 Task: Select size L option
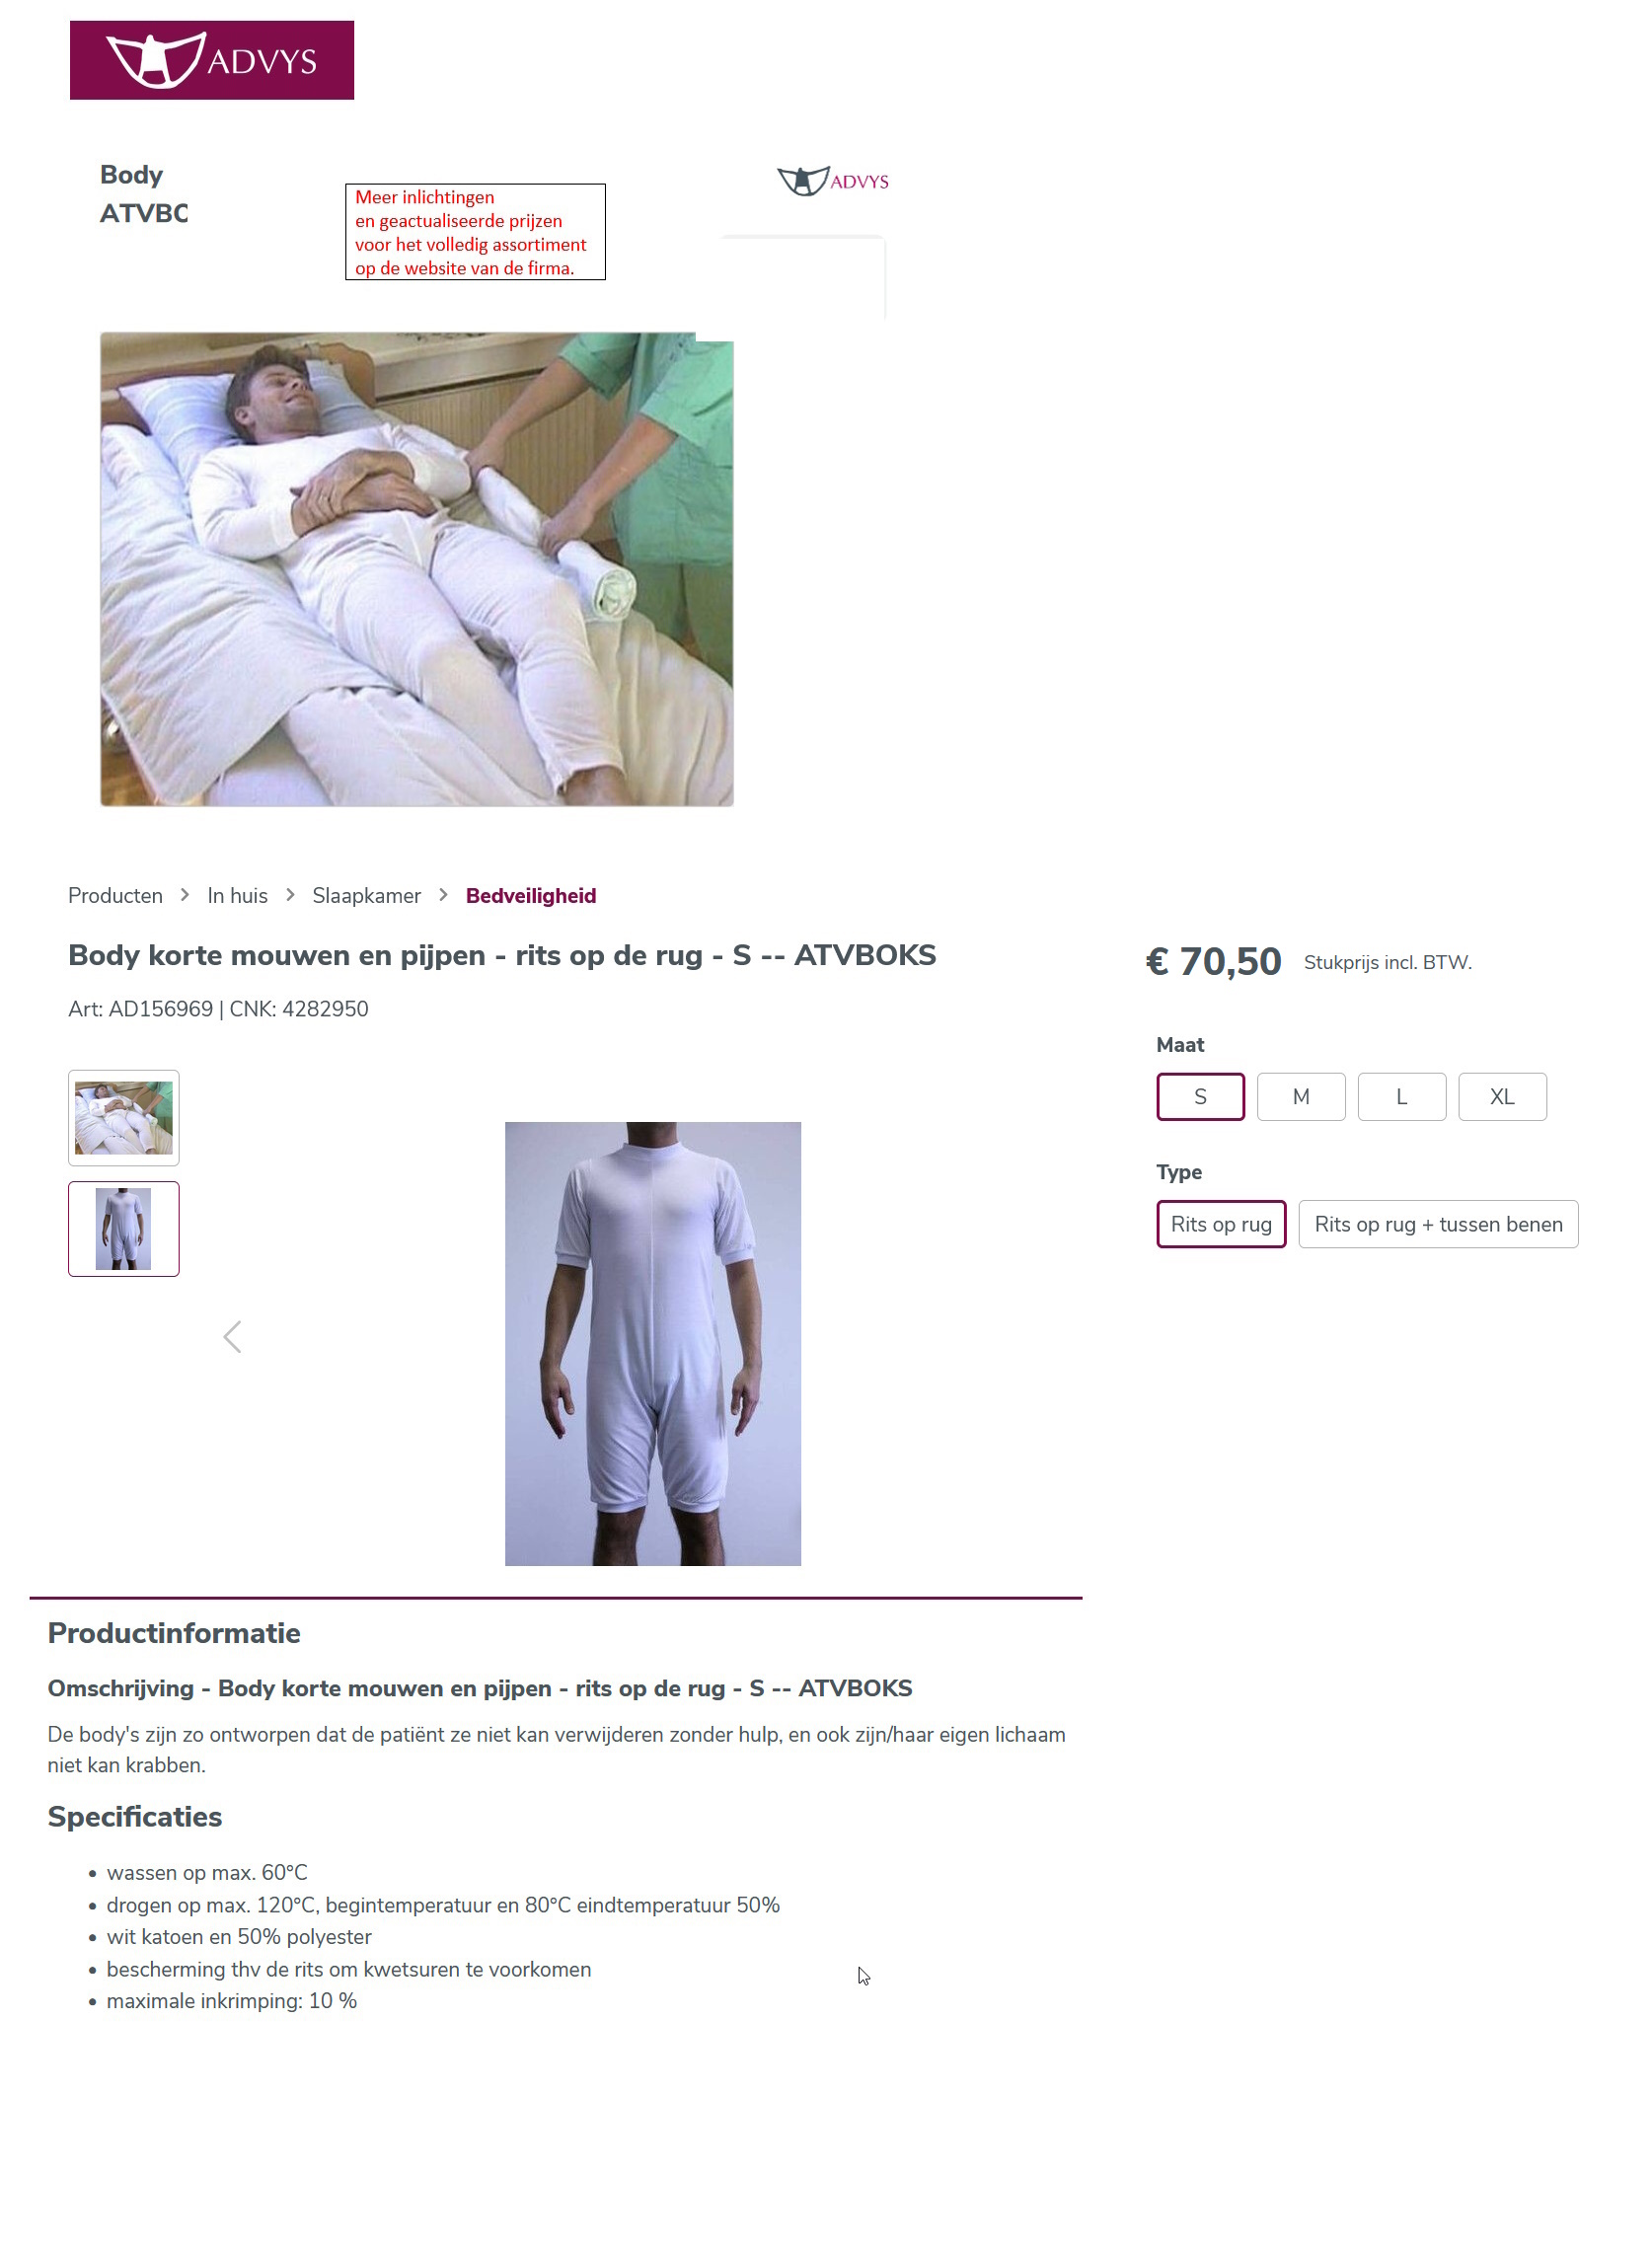[x=1404, y=1098]
